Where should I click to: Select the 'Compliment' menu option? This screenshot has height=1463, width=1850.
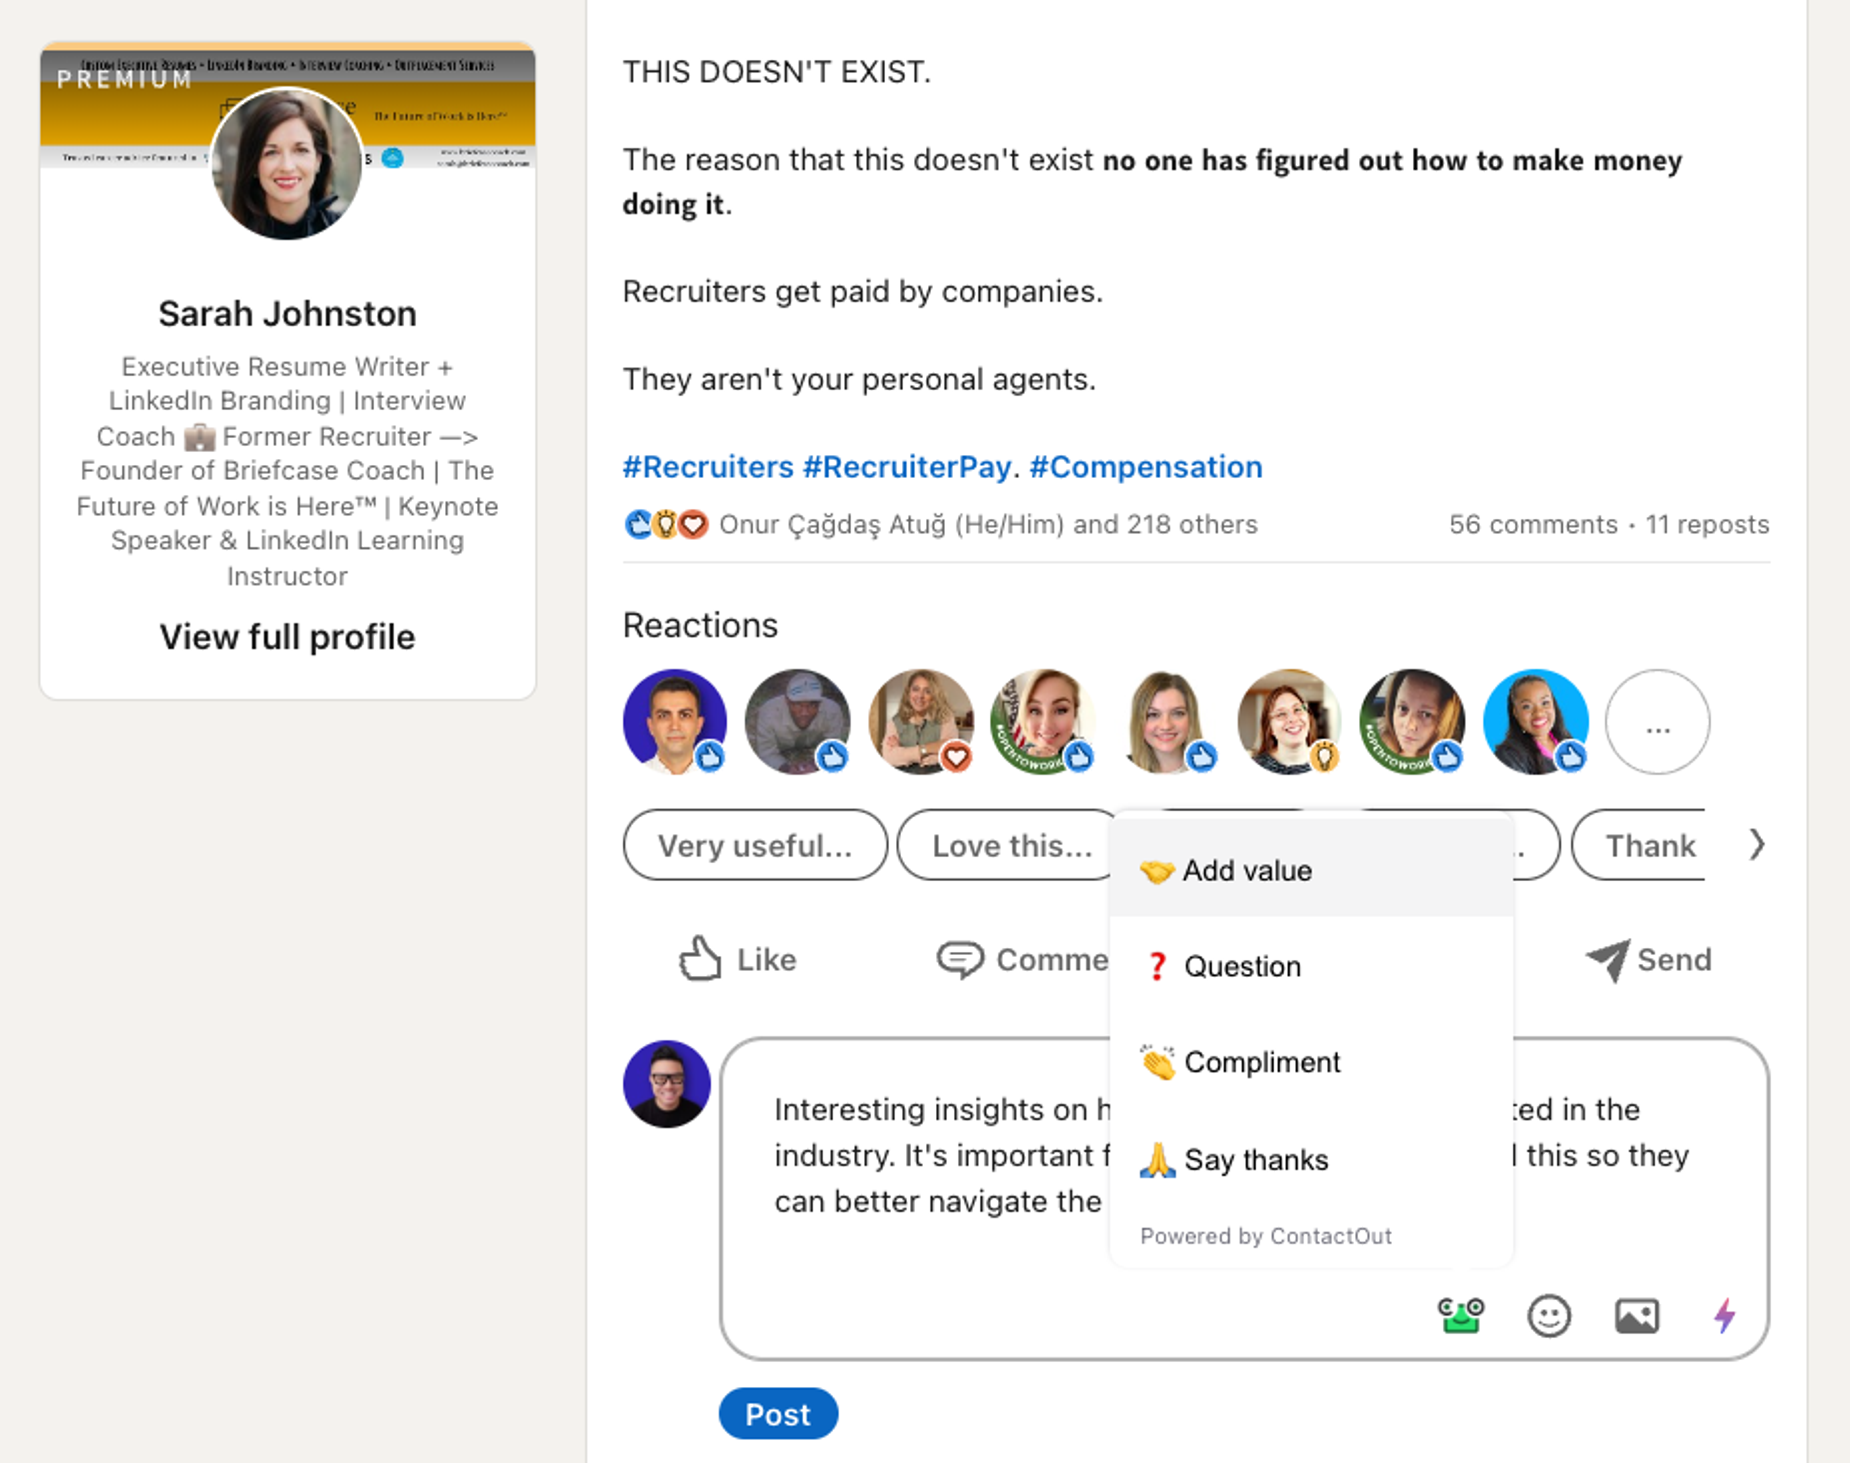point(1261,1062)
